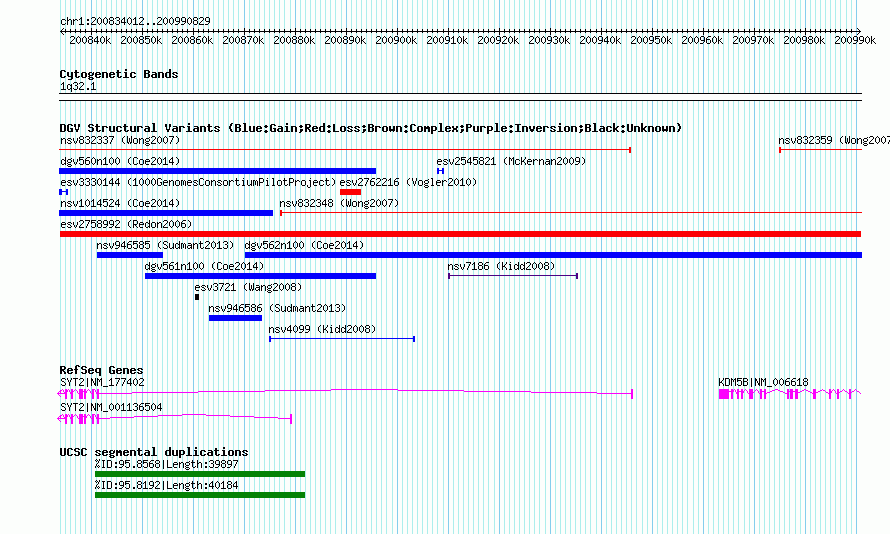Viewport: 890px width, 534px height.
Task: Click the SYT2|NM_177402 gene label
Action: 102,382
